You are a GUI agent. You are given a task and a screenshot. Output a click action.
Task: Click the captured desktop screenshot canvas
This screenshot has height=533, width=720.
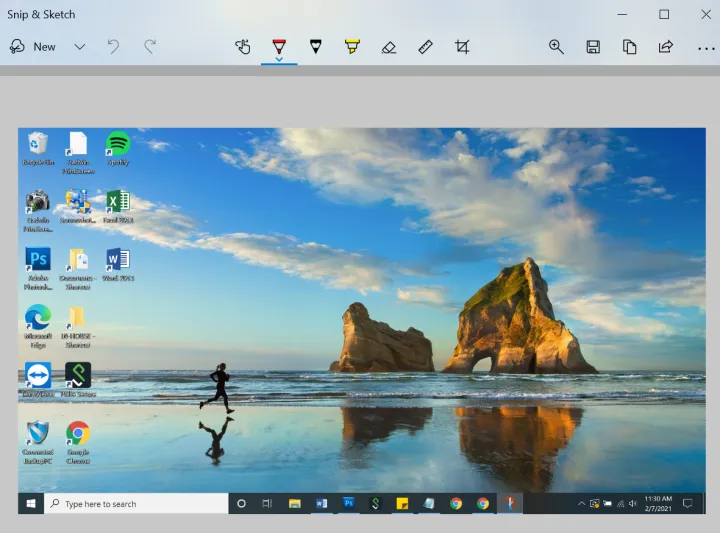[x=361, y=321]
